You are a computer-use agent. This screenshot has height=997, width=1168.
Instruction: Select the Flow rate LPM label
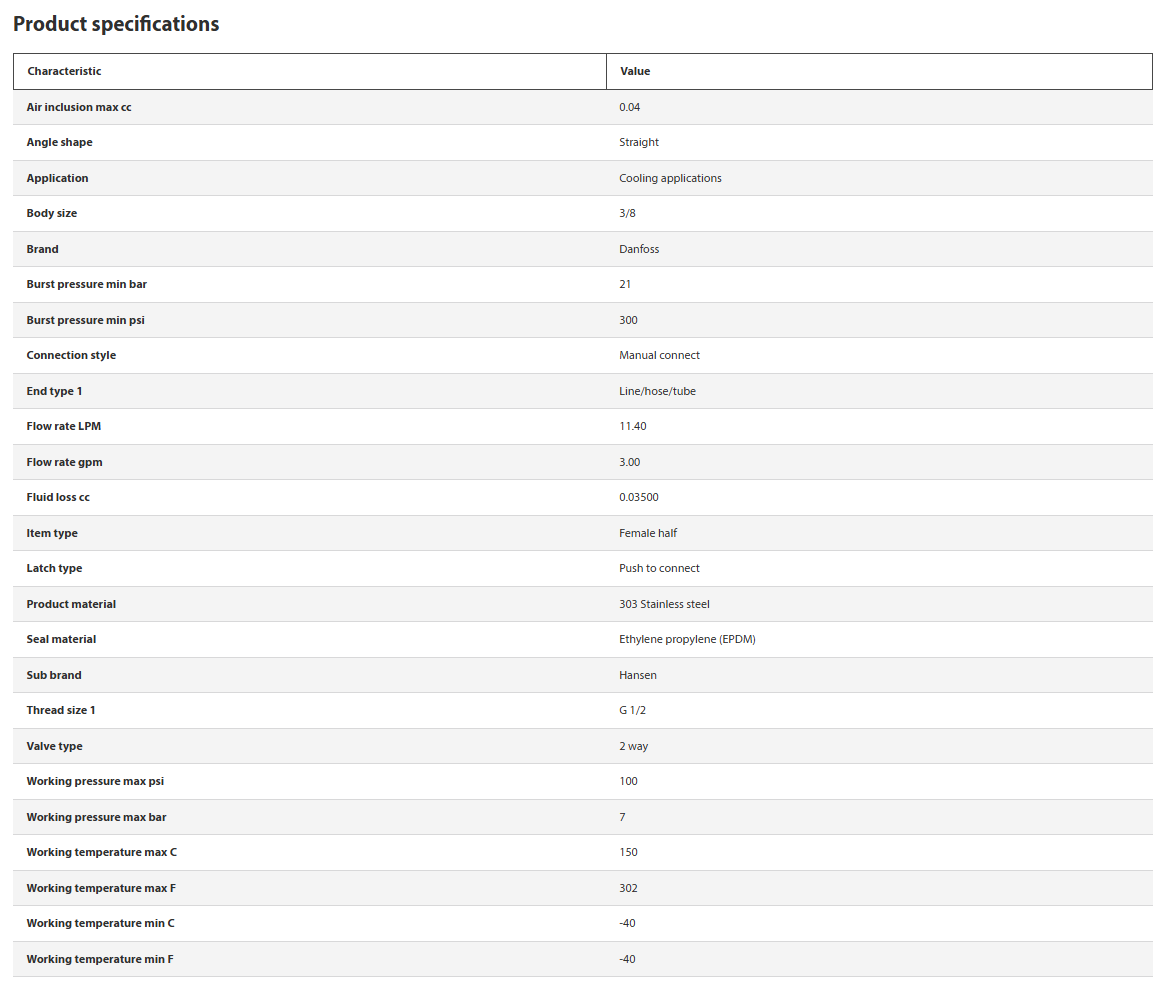(63, 426)
